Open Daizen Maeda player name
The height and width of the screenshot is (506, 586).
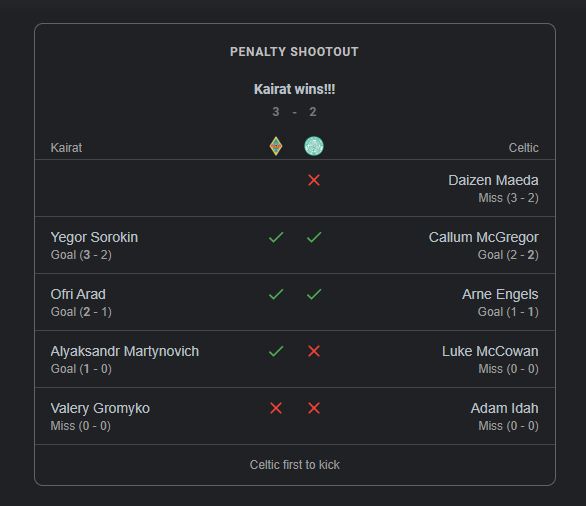(493, 181)
